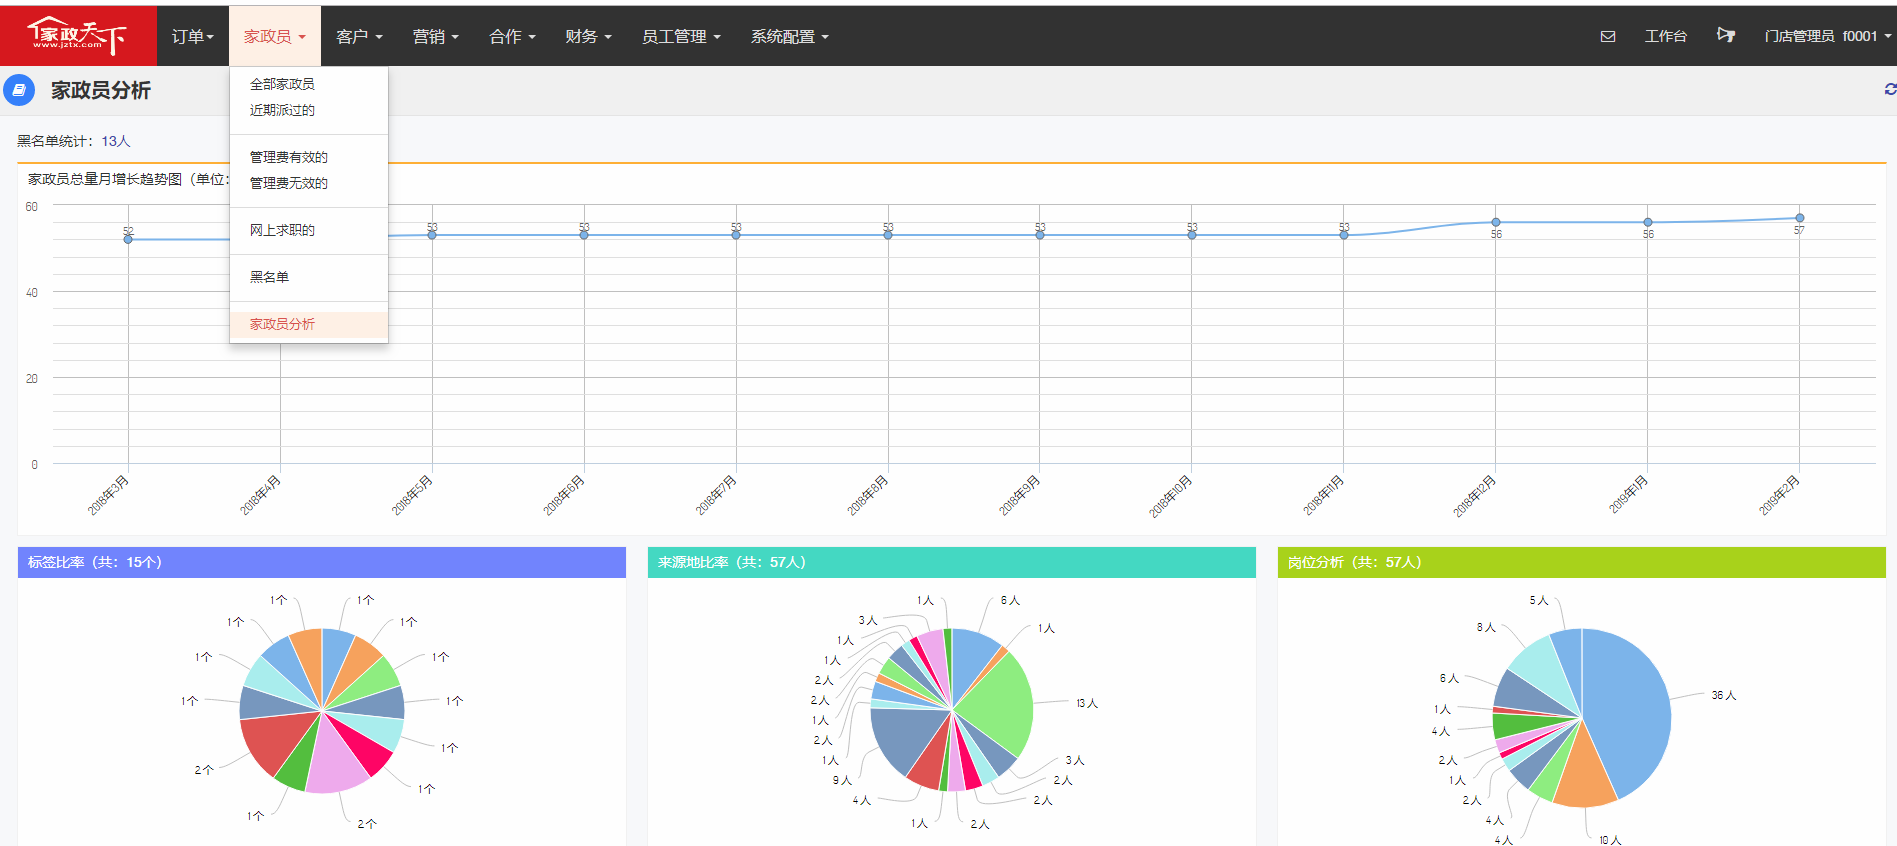The height and width of the screenshot is (846, 1897).
Task: Expand the 客户 menu
Action: [359, 37]
